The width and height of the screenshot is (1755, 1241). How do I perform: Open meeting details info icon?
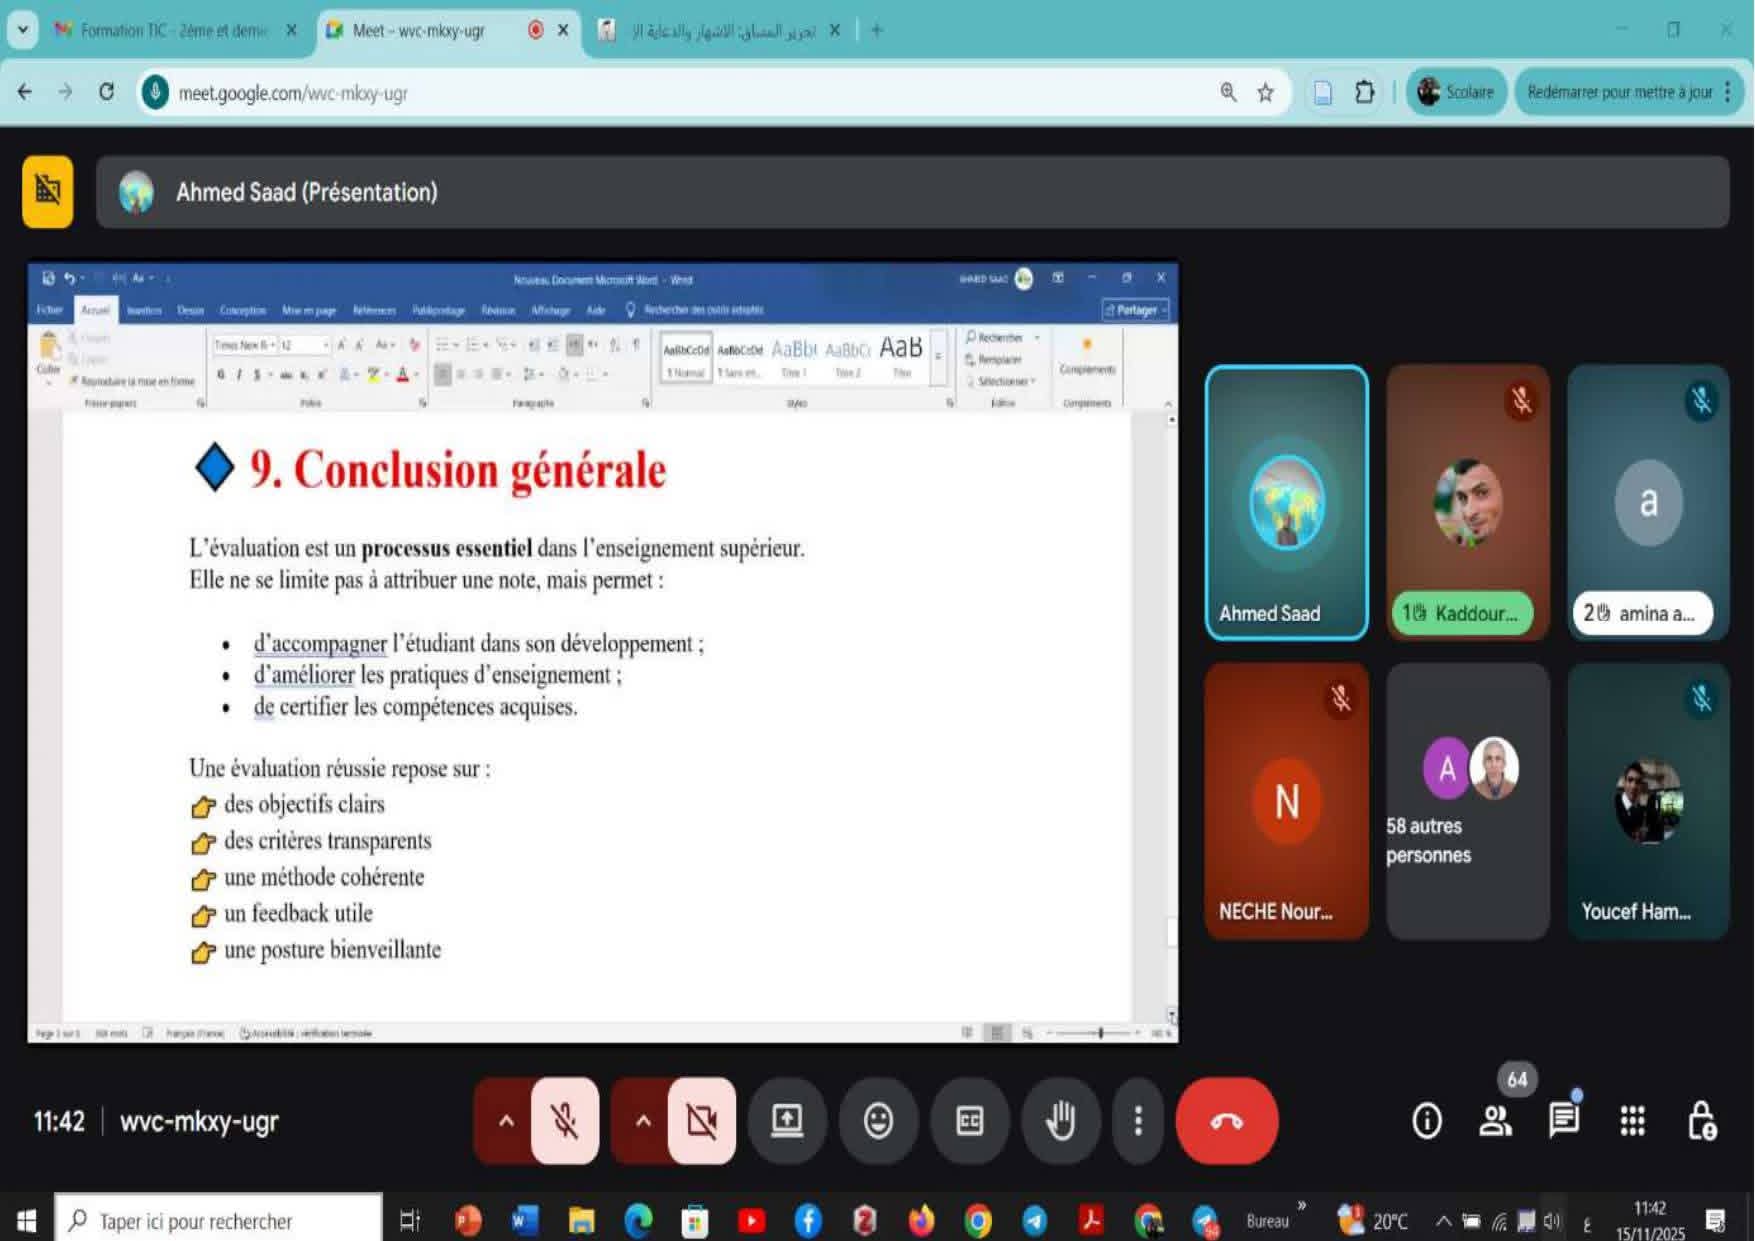(x=1427, y=1121)
